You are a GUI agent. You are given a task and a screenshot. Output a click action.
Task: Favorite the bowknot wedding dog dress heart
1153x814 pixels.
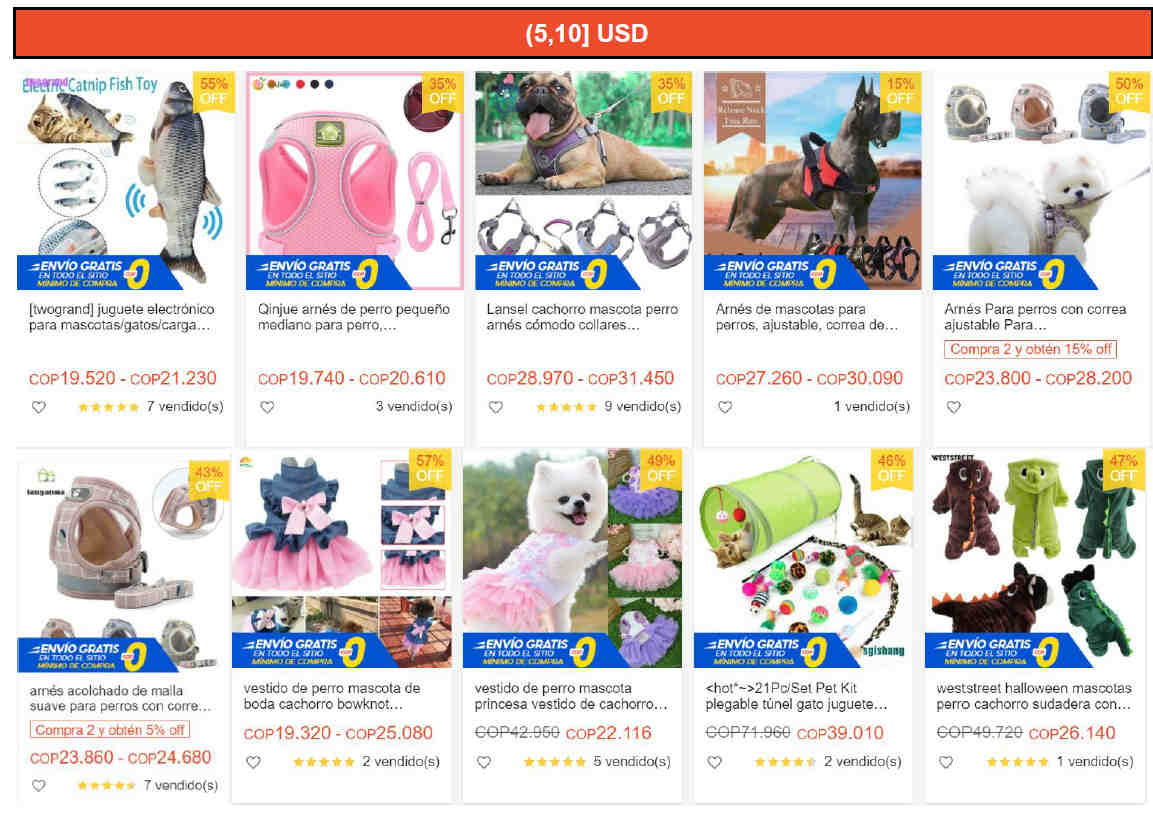tap(254, 762)
